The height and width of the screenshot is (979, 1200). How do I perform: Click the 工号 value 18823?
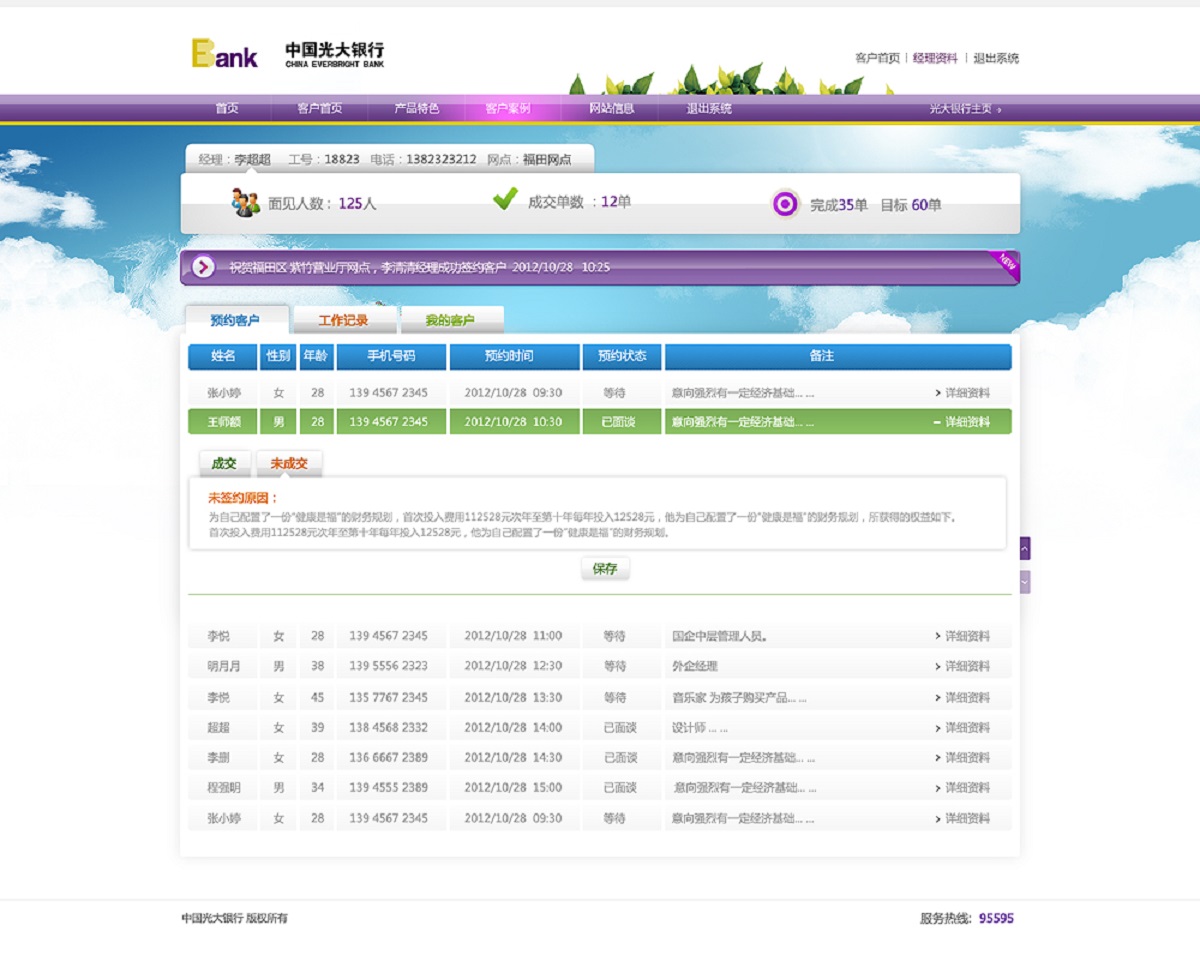point(342,159)
